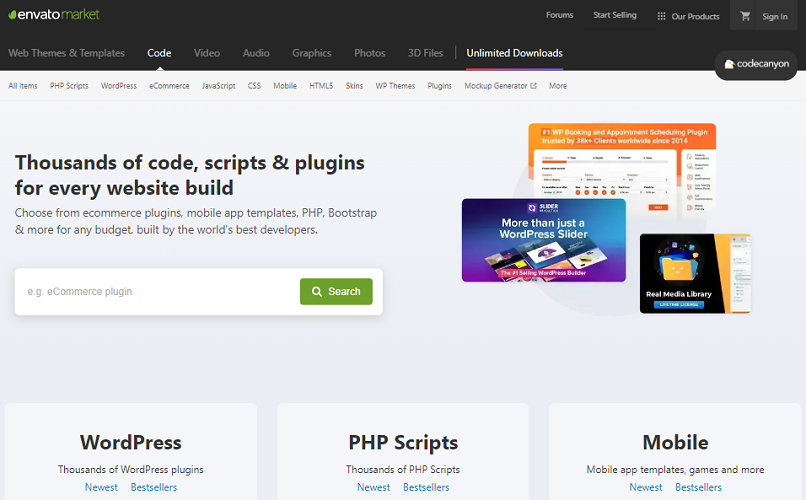The image size is (806, 500).
Task: Select the Code category tab
Action: (x=159, y=53)
